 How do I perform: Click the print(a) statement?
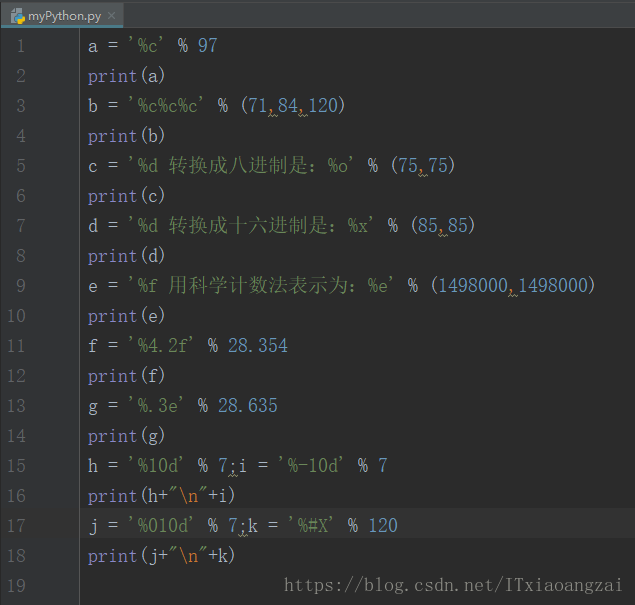pos(126,76)
